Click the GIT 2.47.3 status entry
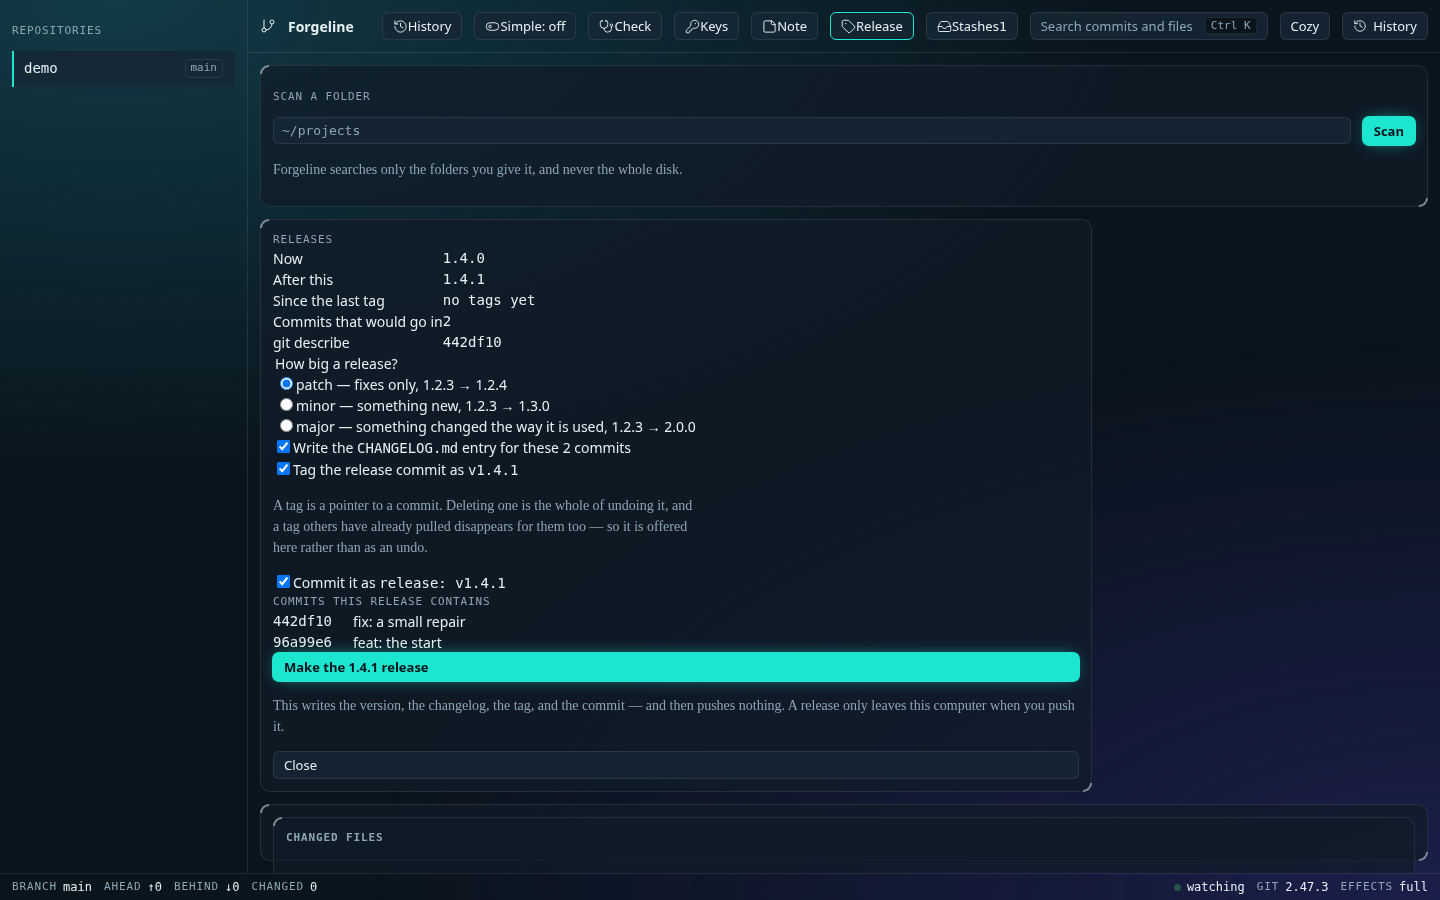This screenshot has width=1440, height=900. pos(1293,887)
